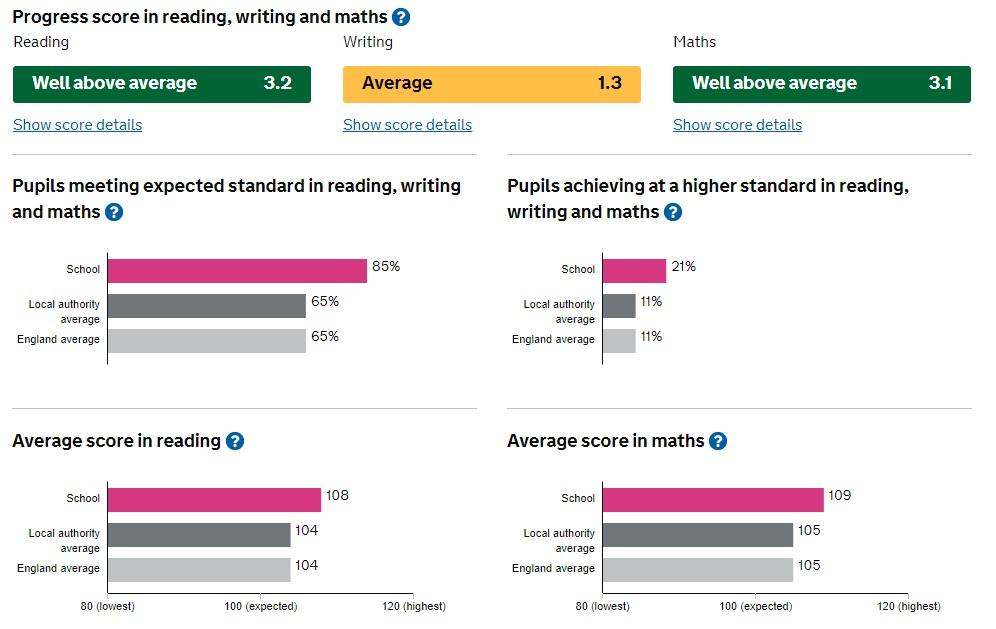Click the Maths well above average 3.1 banner
The image size is (996, 629).
821,84
